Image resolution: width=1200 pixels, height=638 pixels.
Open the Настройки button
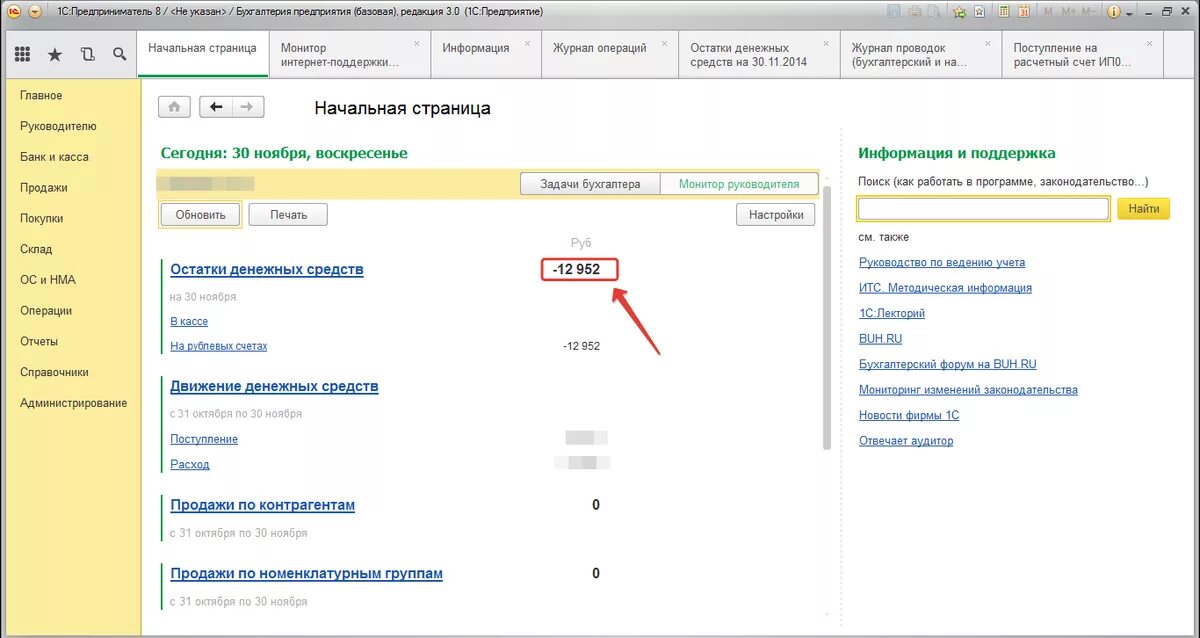coord(776,214)
